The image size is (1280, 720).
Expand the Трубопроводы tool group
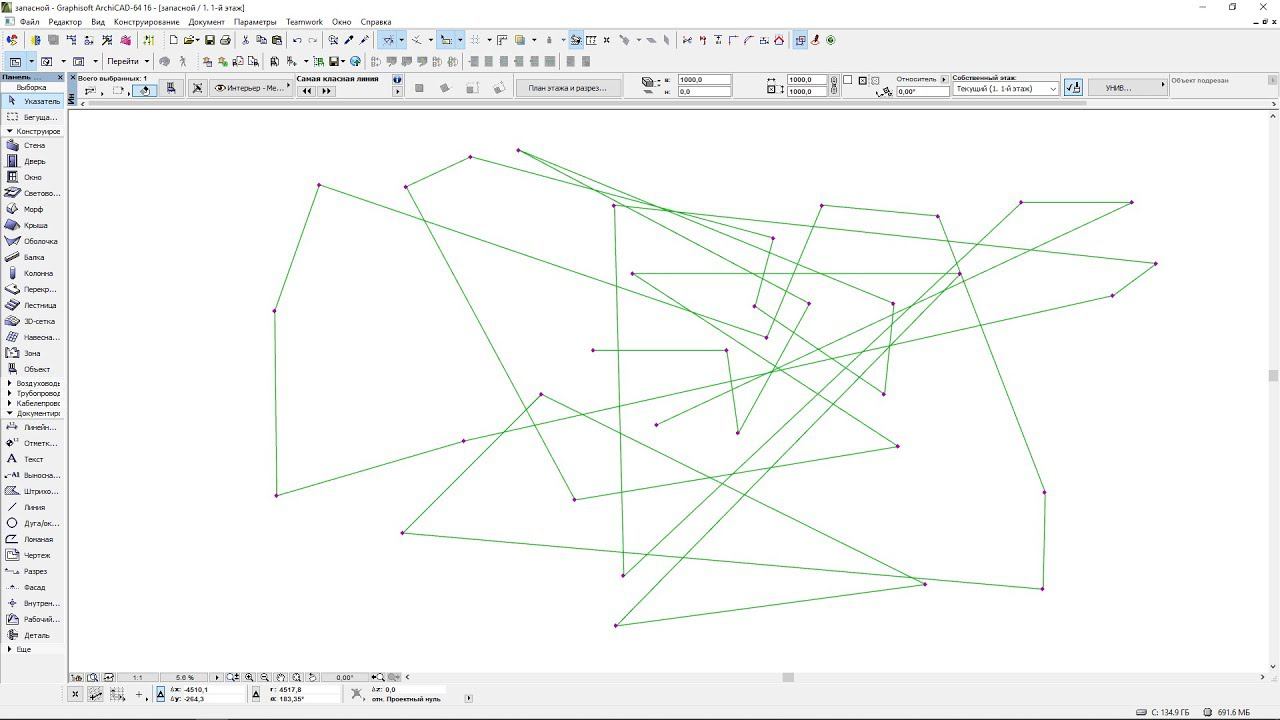click(10, 393)
